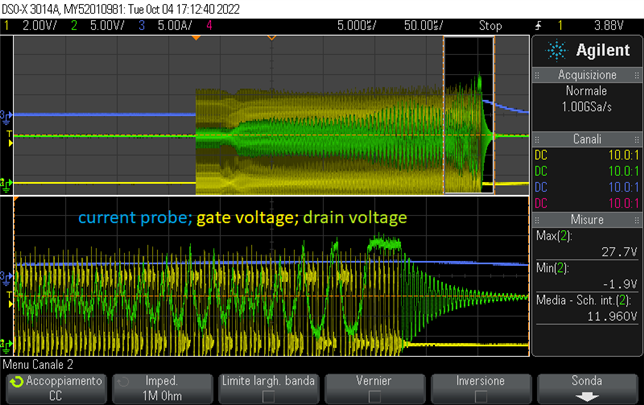This screenshot has width=644, height=405.
Task: Click the 1.00GSa/s sample rate
Action: click(586, 107)
